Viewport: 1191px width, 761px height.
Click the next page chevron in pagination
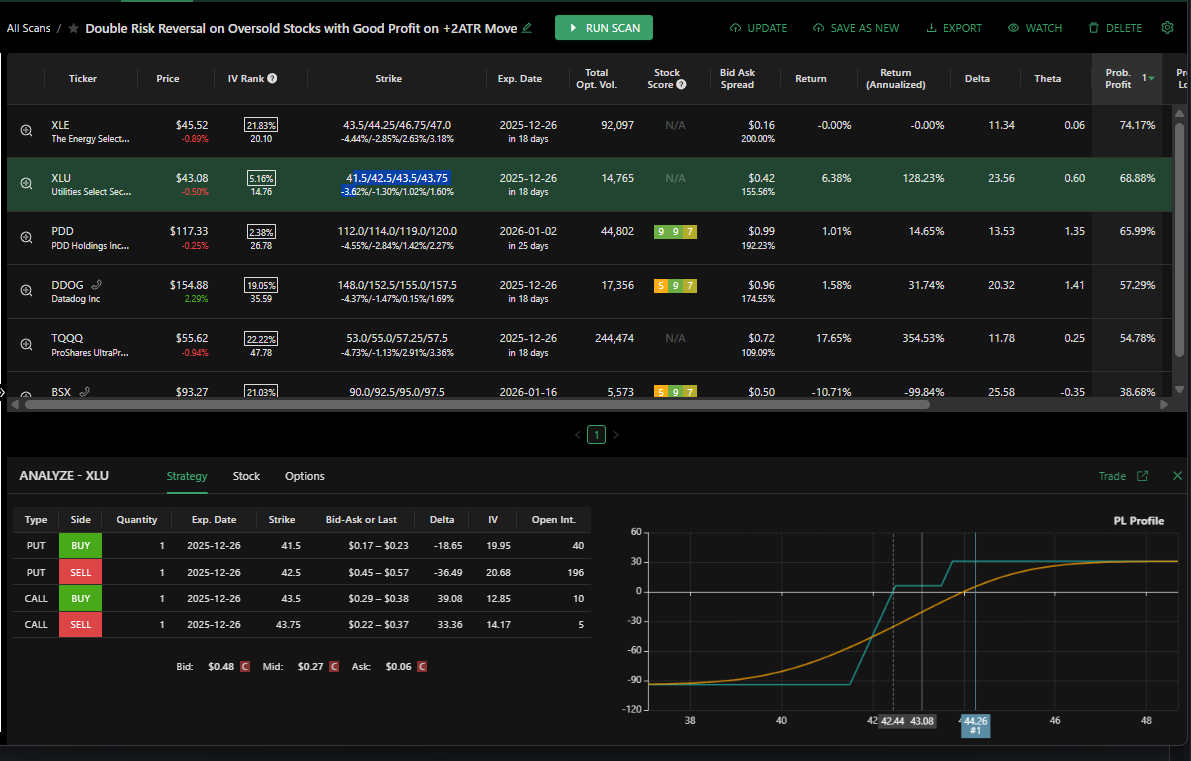[x=616, y=435]
